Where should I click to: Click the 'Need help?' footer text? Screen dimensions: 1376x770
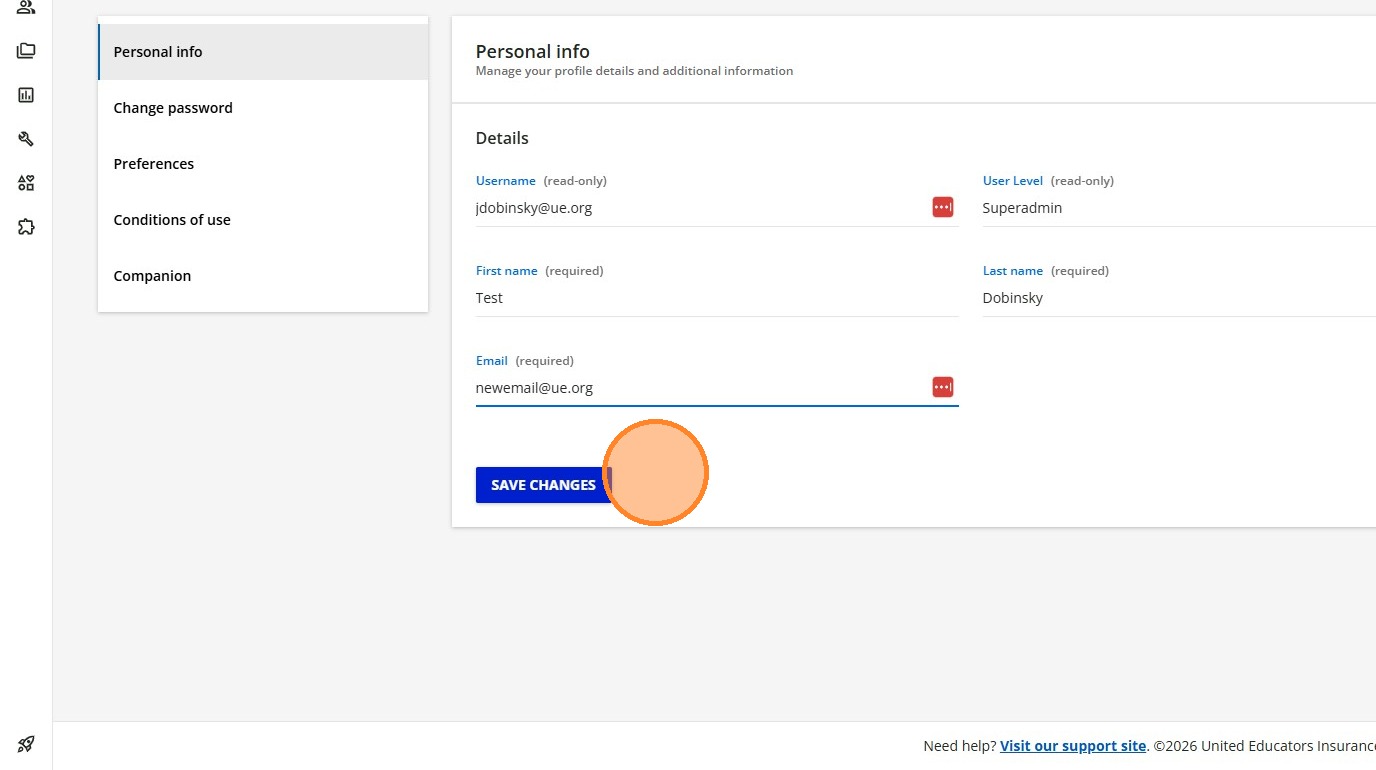(960, 746)
